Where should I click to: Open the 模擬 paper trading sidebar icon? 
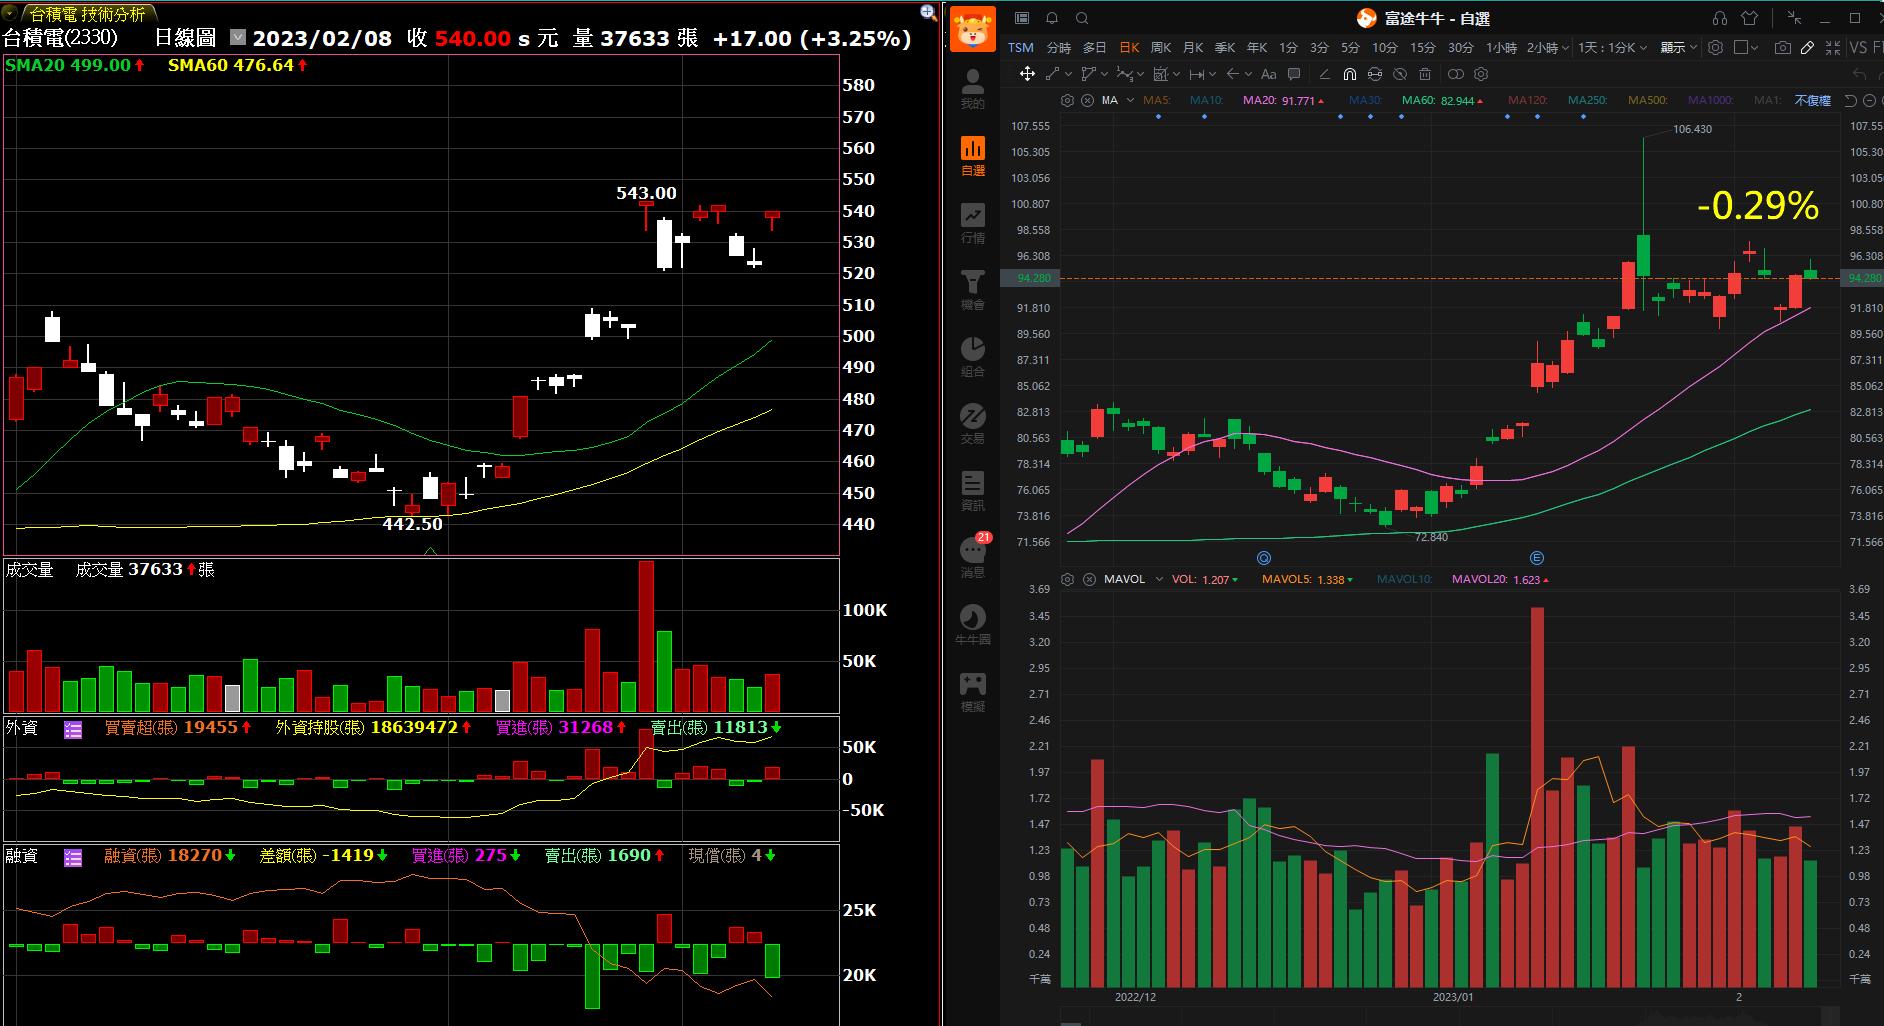click(972, 691)
